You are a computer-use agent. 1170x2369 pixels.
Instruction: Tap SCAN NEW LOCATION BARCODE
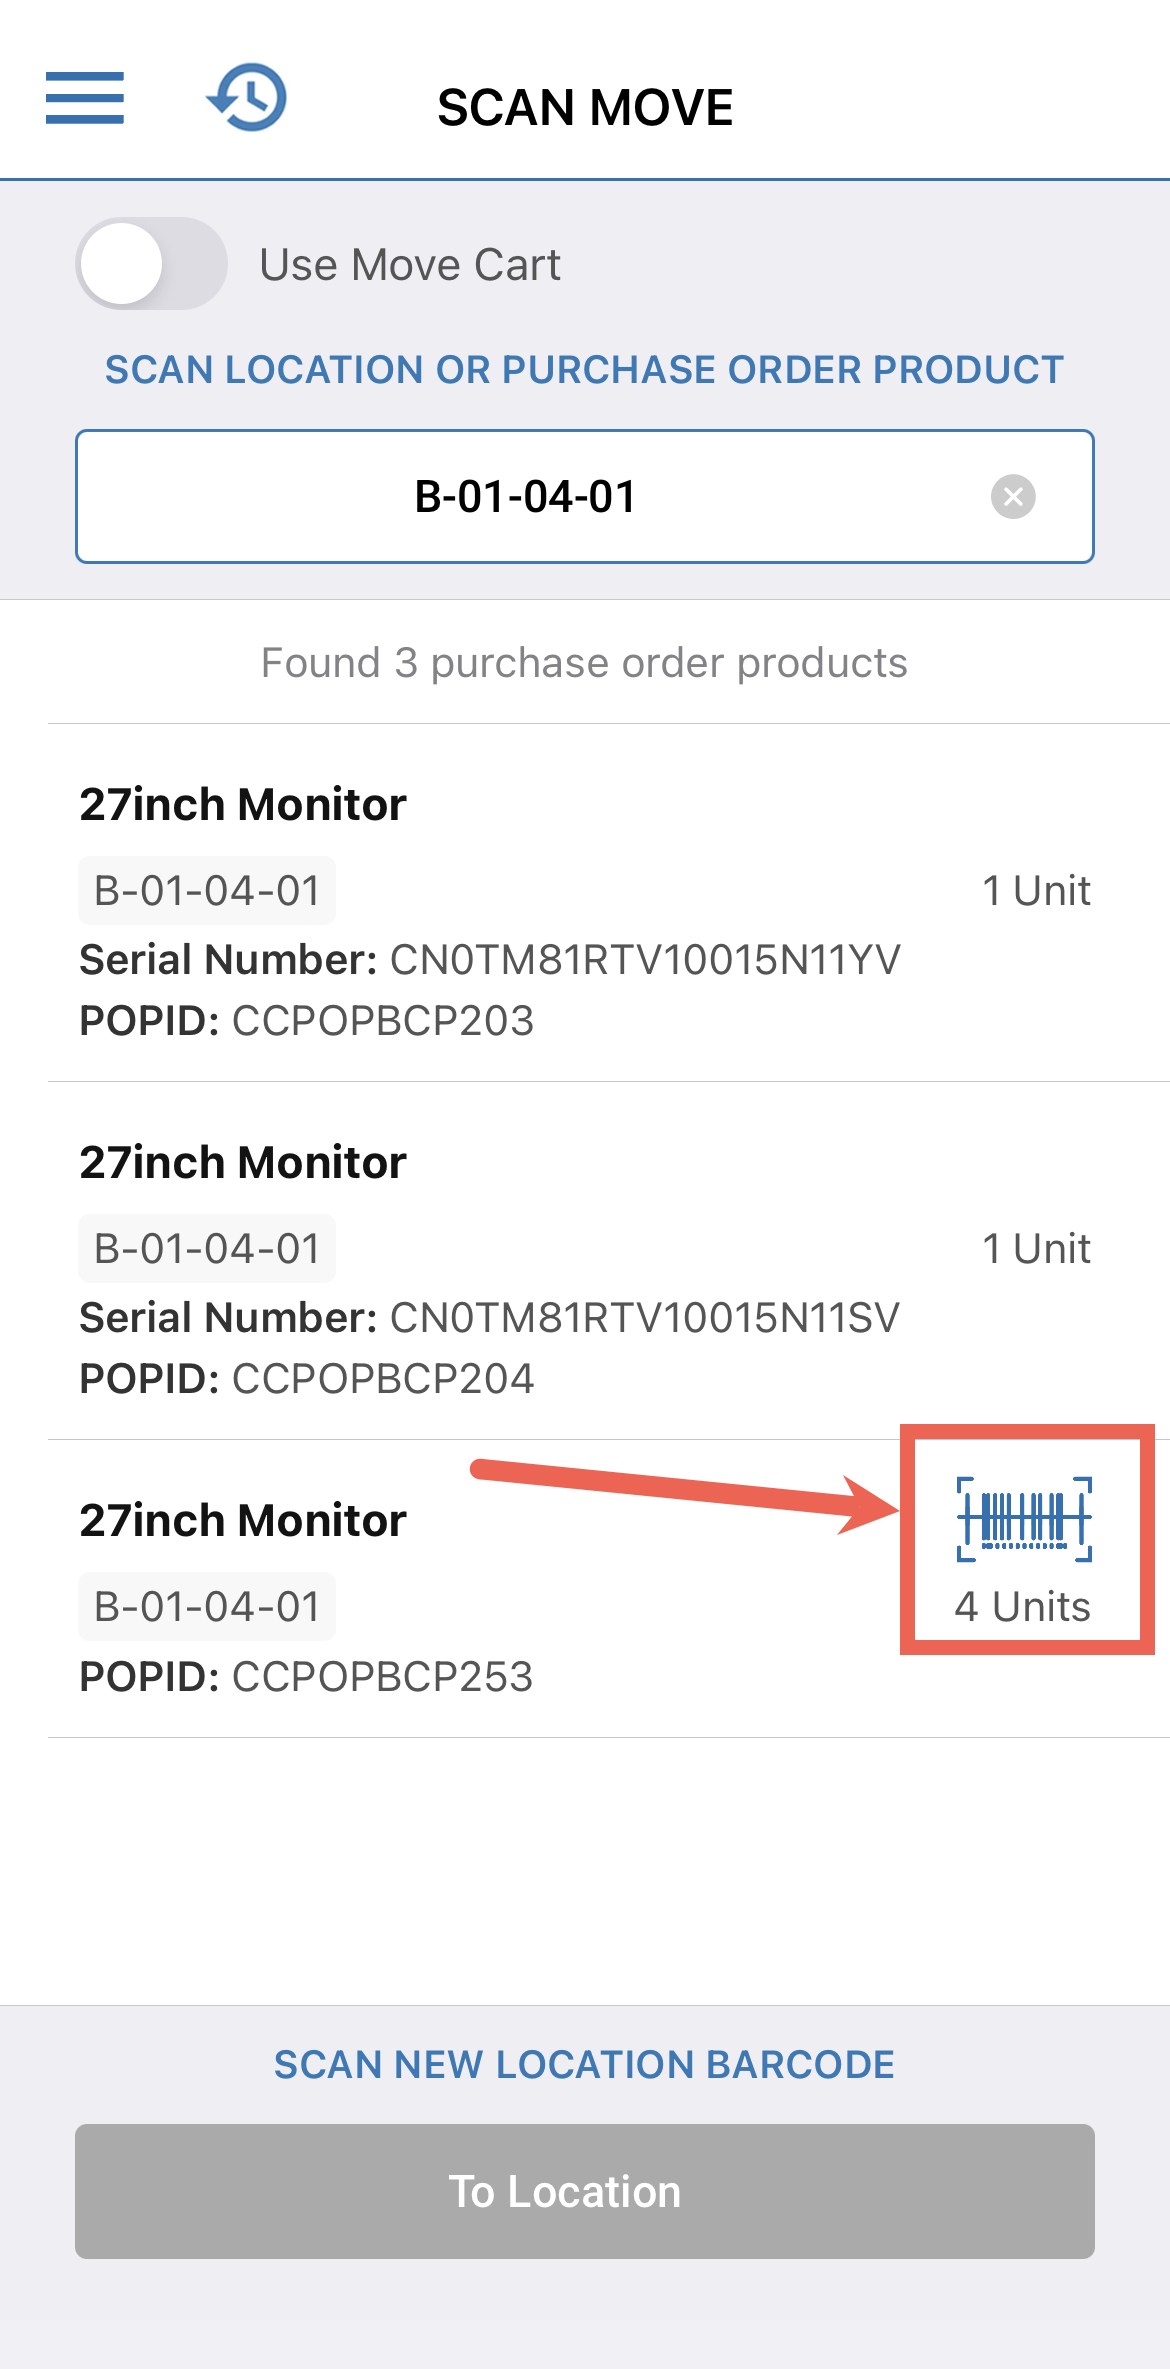coord(584,2064)
